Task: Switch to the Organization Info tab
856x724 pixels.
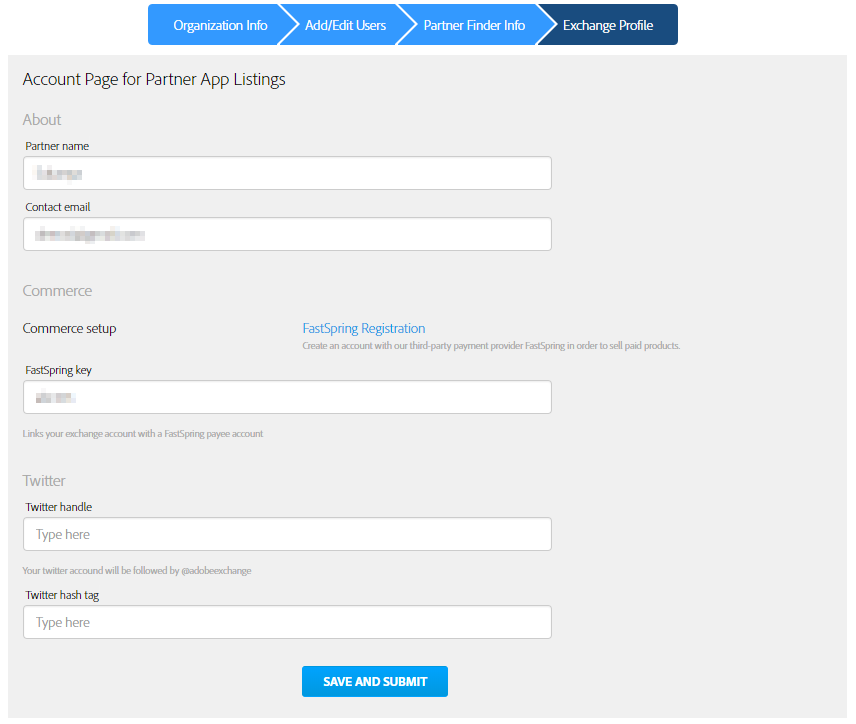Action: [x=219, y=24]
